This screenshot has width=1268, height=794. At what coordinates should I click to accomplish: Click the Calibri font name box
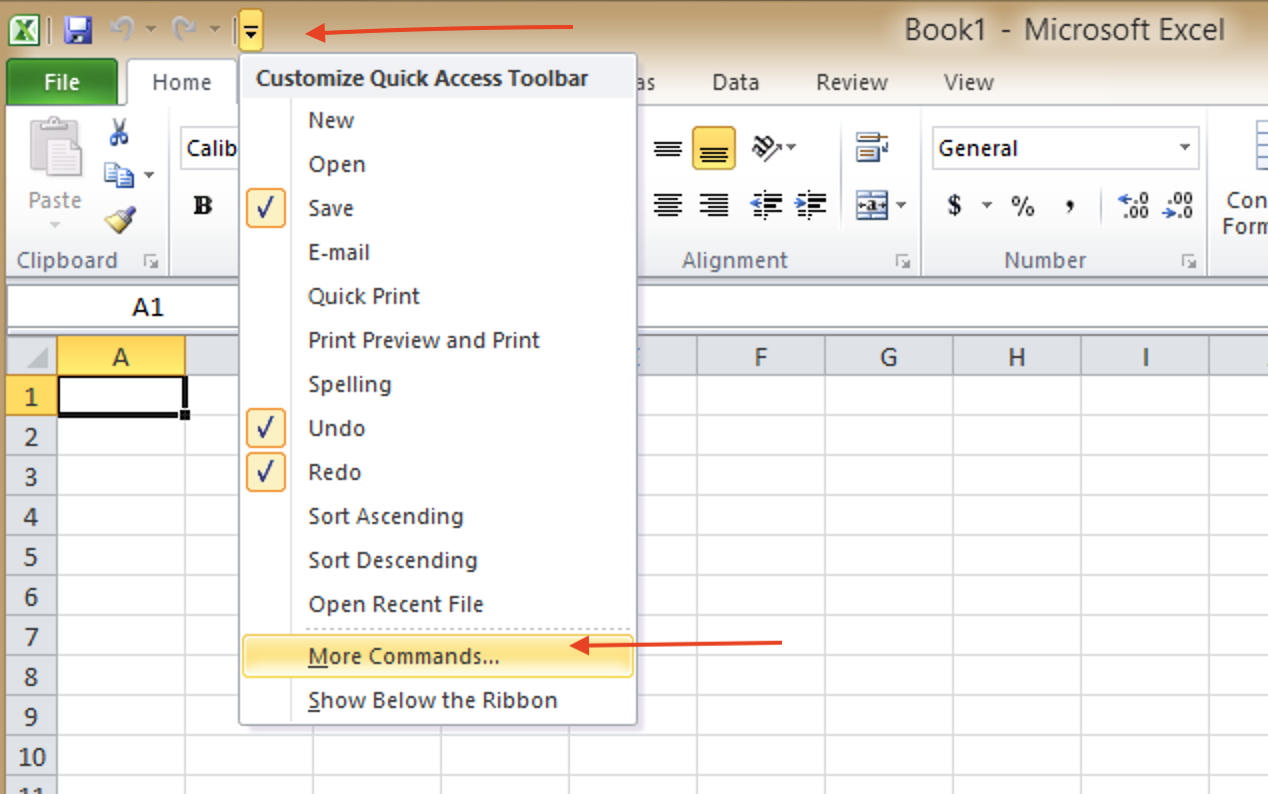click(x=210, y=148)
